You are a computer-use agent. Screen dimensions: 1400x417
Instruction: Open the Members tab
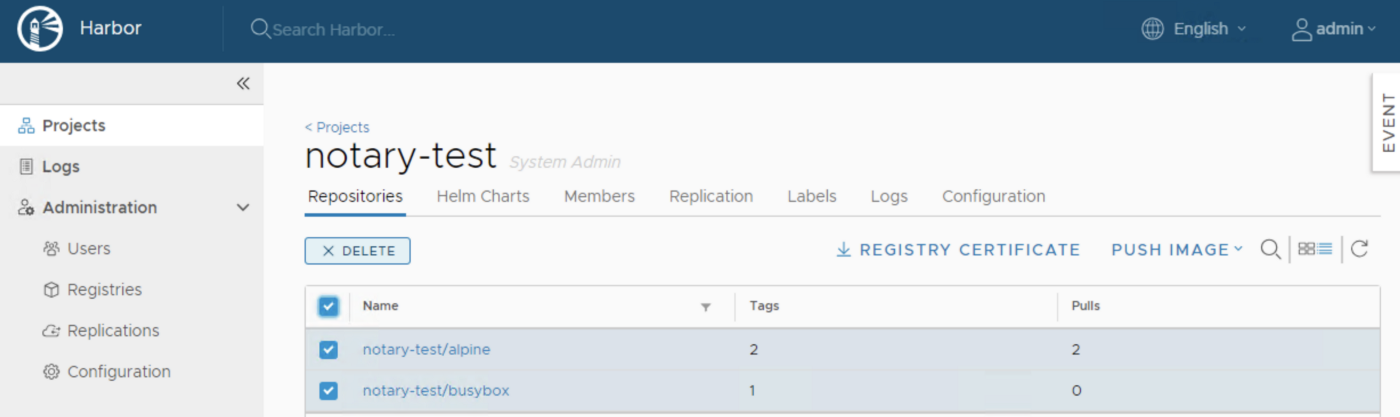tap(599, 196)
